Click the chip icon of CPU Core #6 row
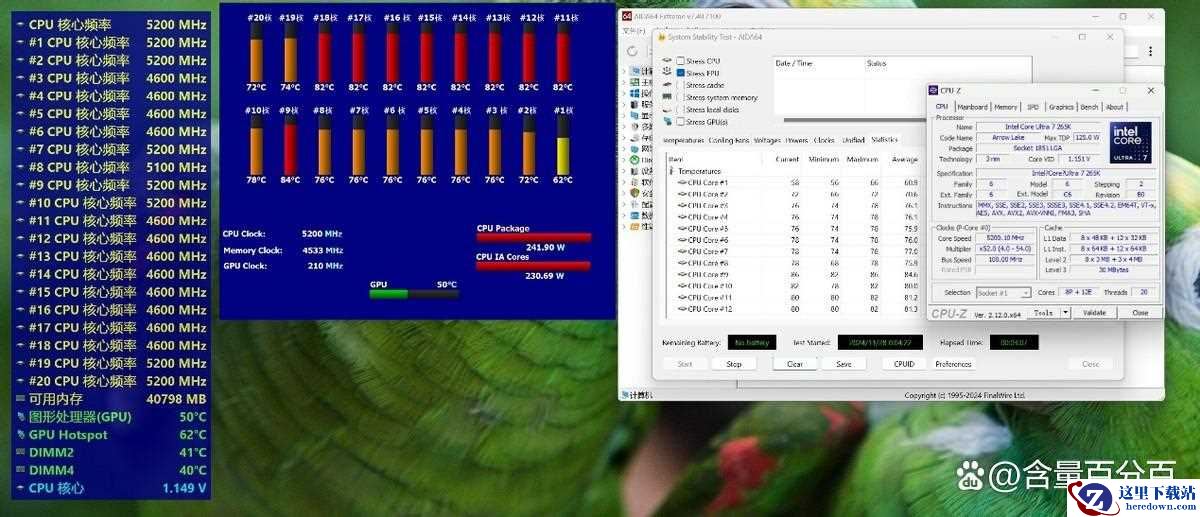 [x=682, y=240]
